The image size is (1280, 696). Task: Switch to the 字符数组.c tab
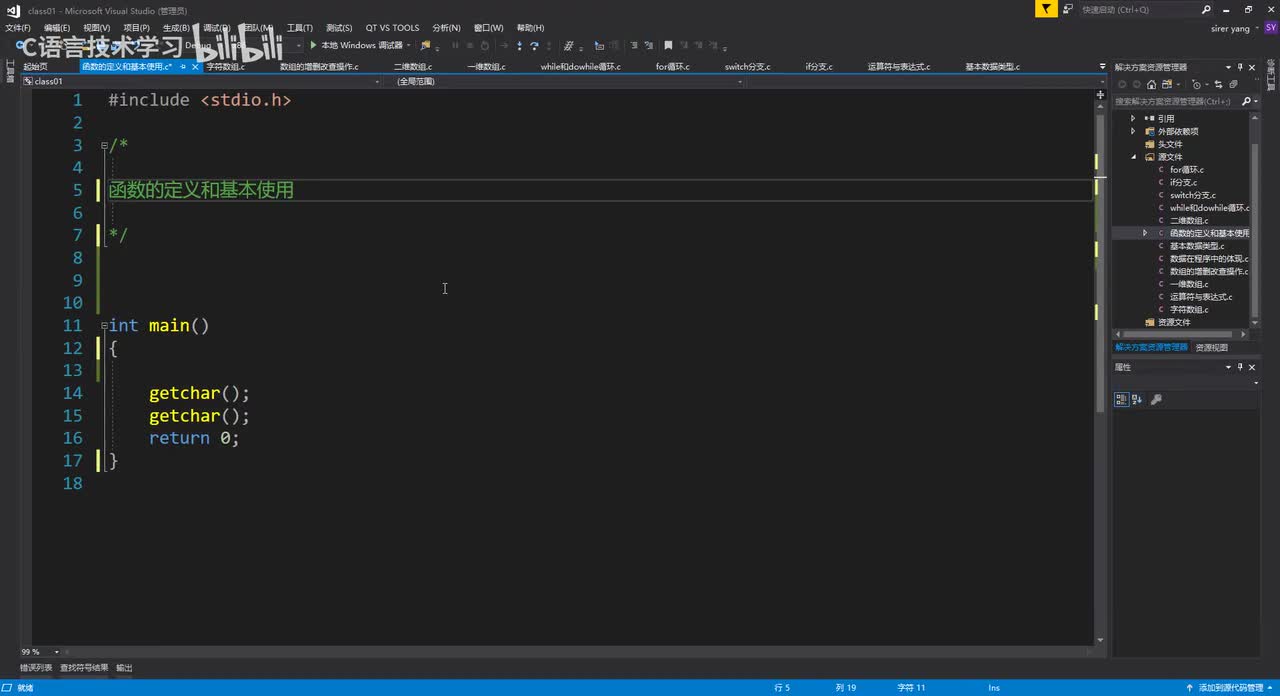coord(226,67)
